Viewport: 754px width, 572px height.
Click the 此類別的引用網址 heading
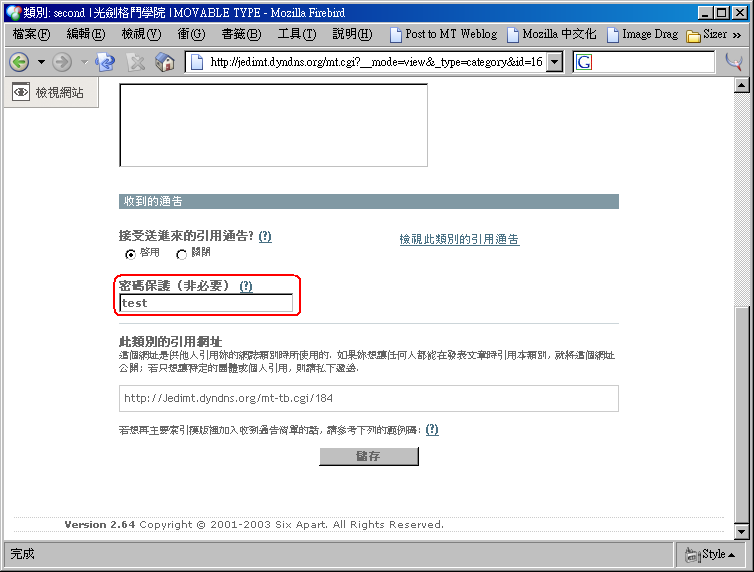pyautogui.click(x=170, y=342)
